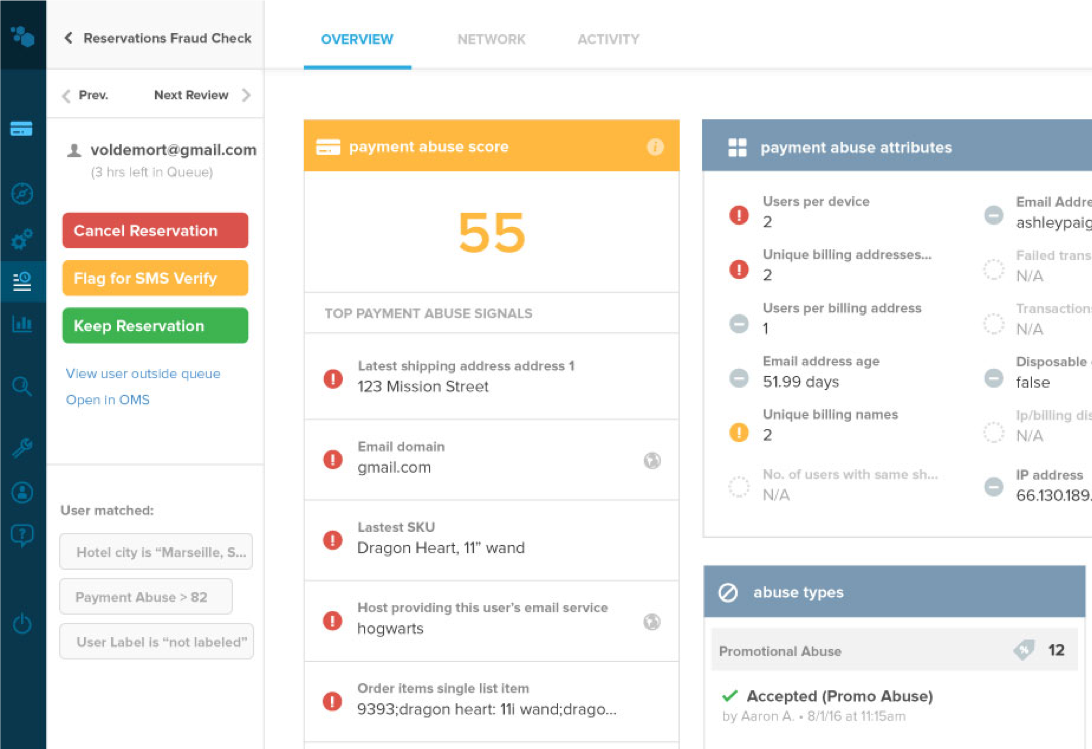The width and height of the screenshot is (1092, 749).
Task: Select the Payment Abuse > 82 rule chip
Action: (146, 597)
